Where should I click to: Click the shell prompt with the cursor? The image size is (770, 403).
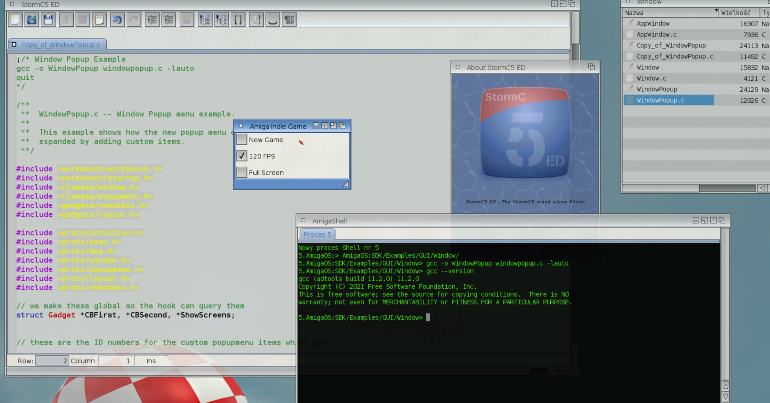[x=364, y=318]
